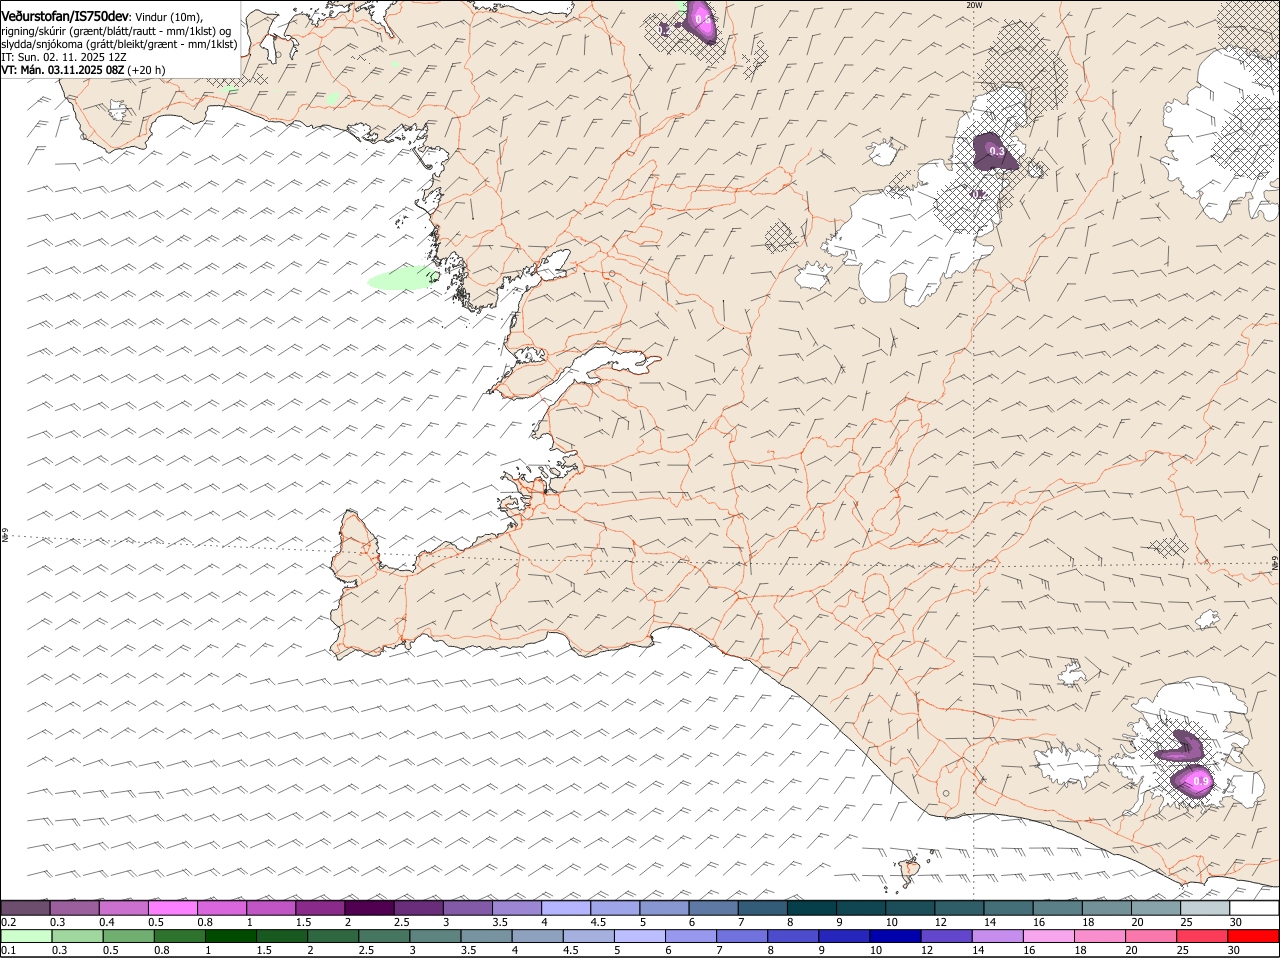Select lower legend swatch between 2.5 and 3
Screen dimensions: 1280x958
[x=384, y=936]
